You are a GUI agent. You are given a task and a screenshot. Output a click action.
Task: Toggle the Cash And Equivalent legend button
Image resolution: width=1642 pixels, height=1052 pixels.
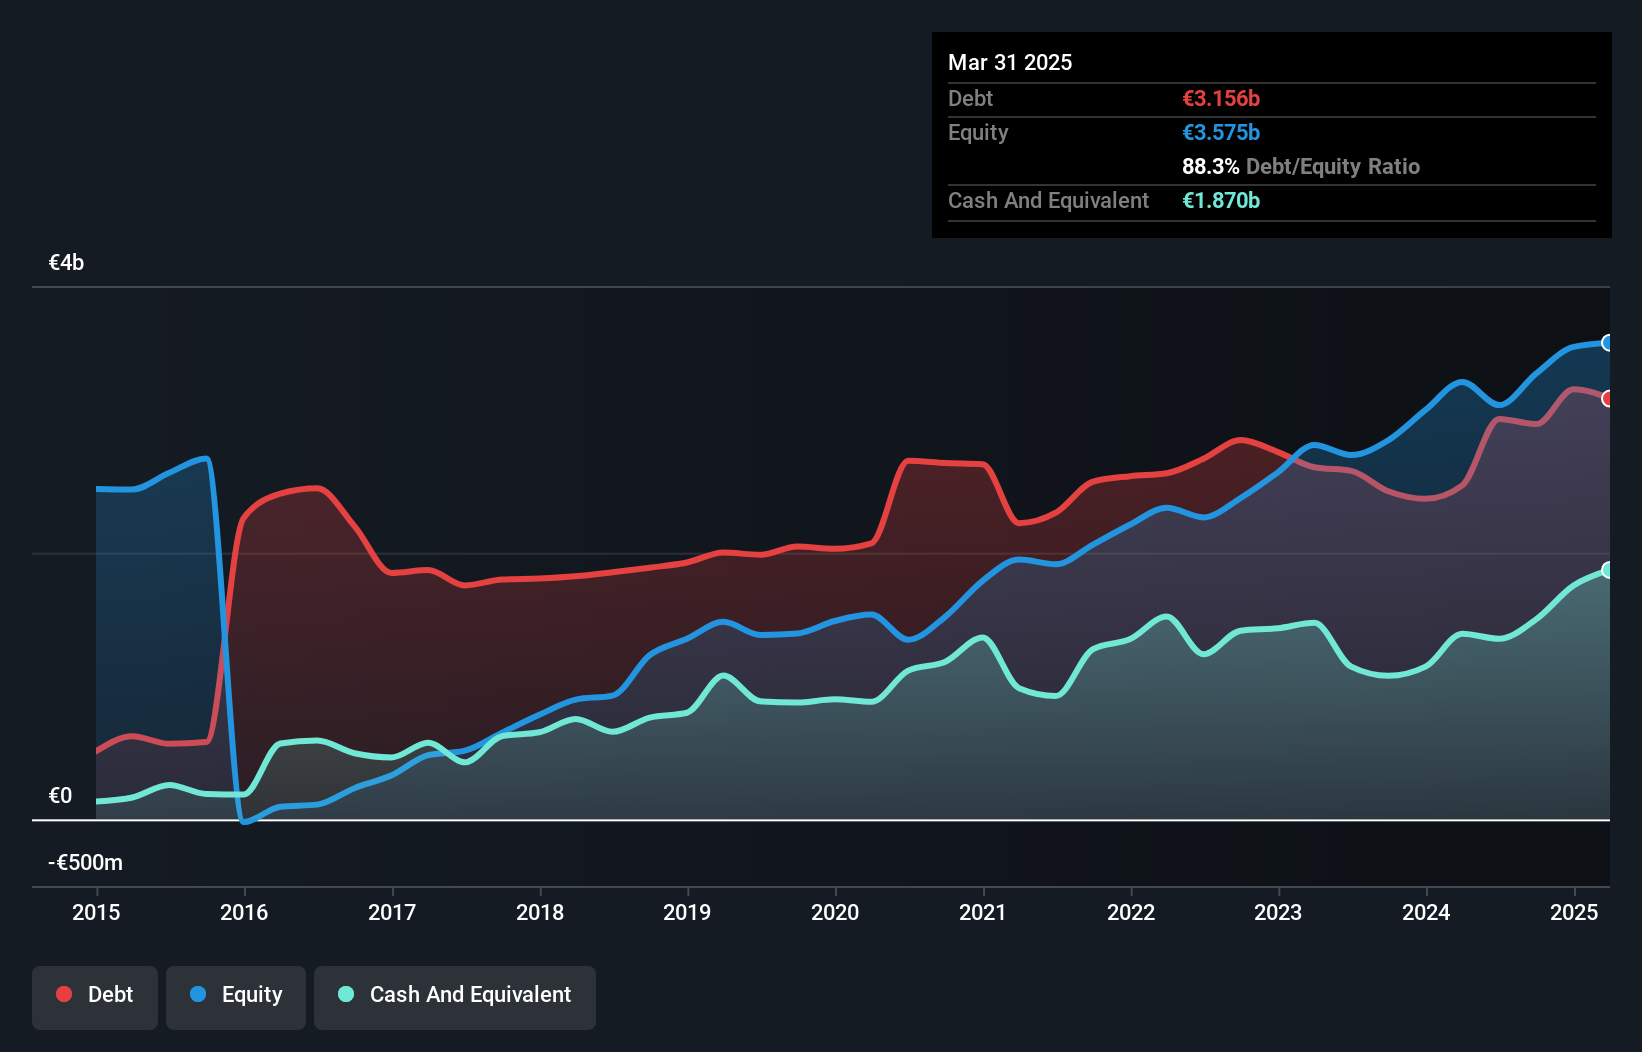455,997
